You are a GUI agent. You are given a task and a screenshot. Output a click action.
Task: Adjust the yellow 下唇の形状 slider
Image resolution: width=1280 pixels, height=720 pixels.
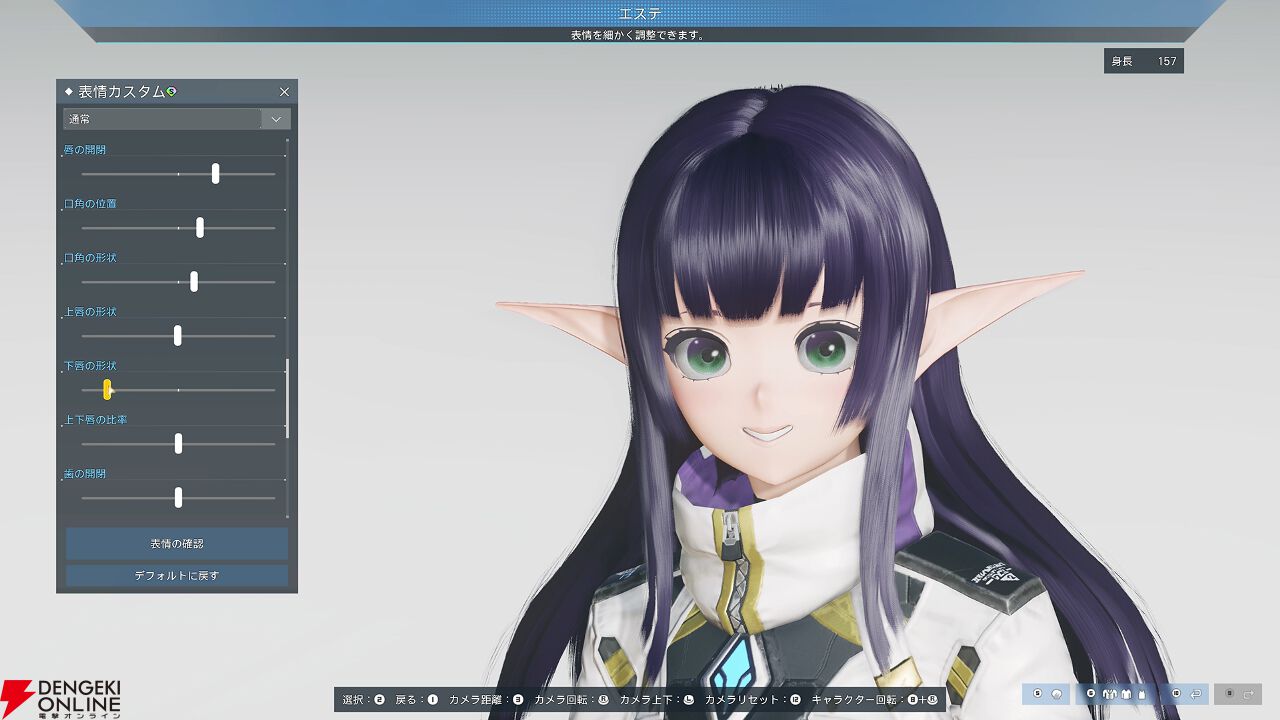point(106,390)
